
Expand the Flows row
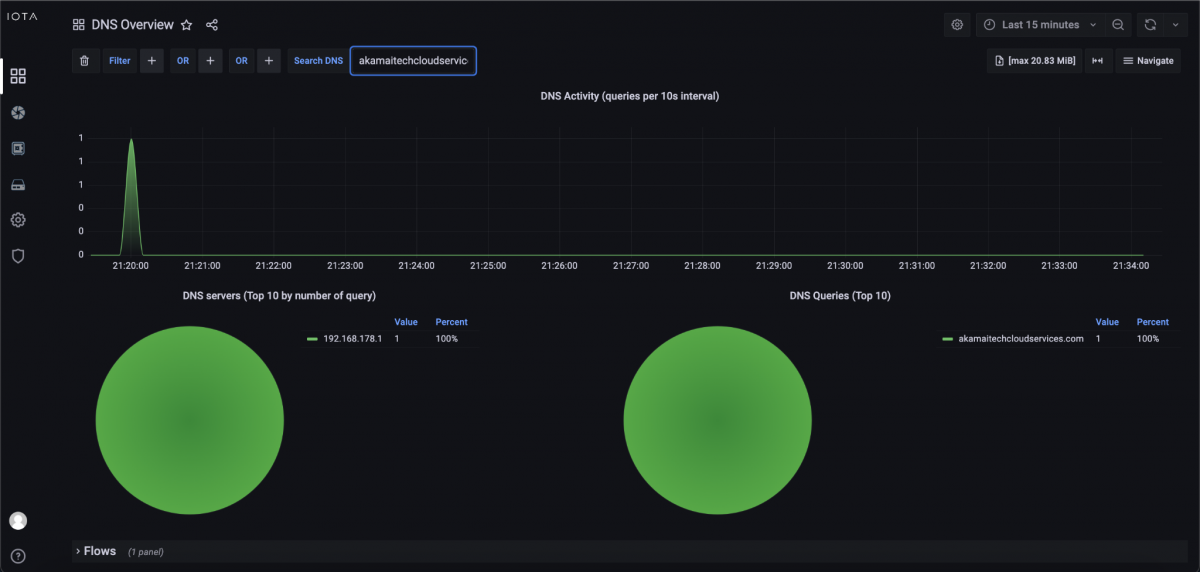point(99,551)
